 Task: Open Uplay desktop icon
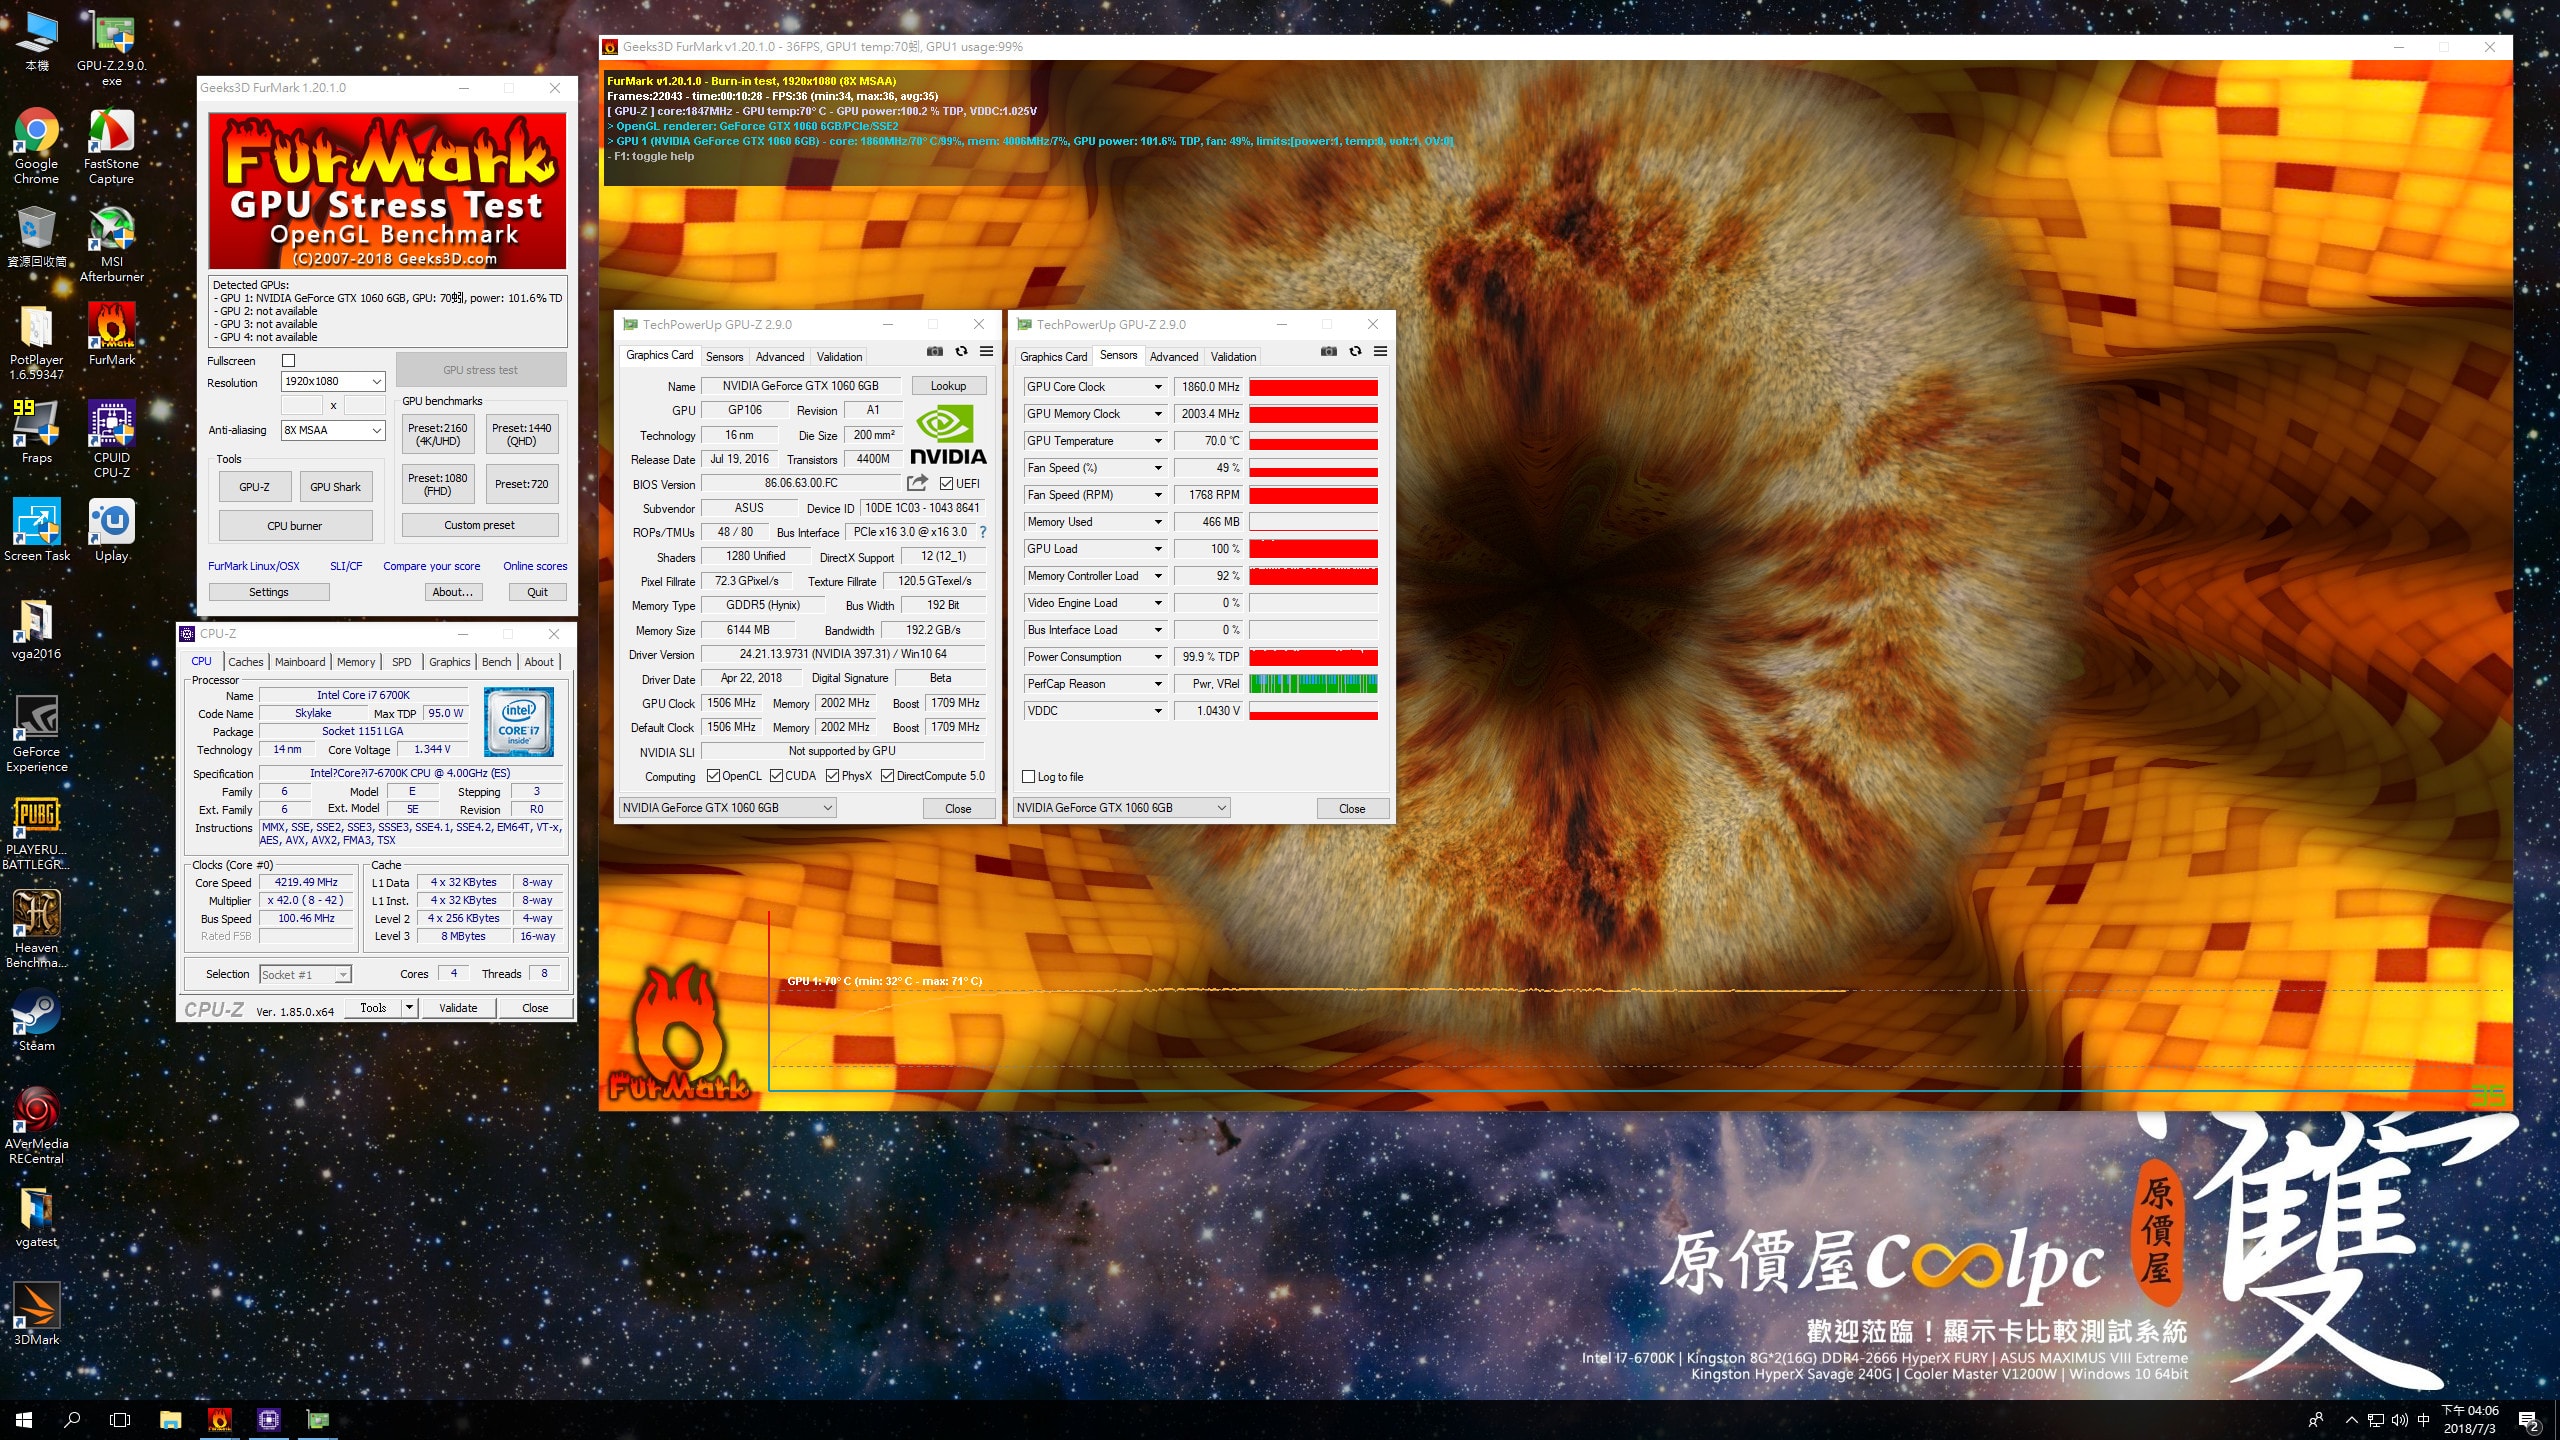[x=112, y=531]
